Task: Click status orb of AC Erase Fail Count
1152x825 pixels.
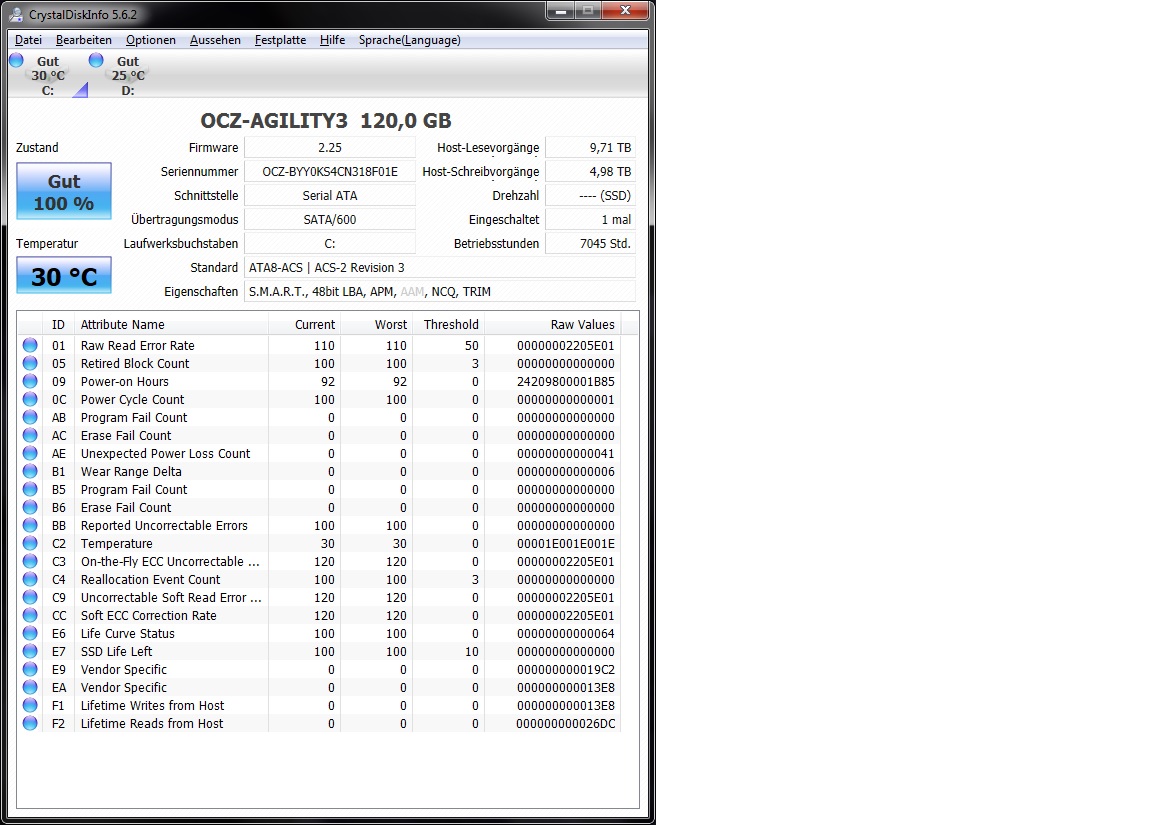Action: click(x=30, y=435)
